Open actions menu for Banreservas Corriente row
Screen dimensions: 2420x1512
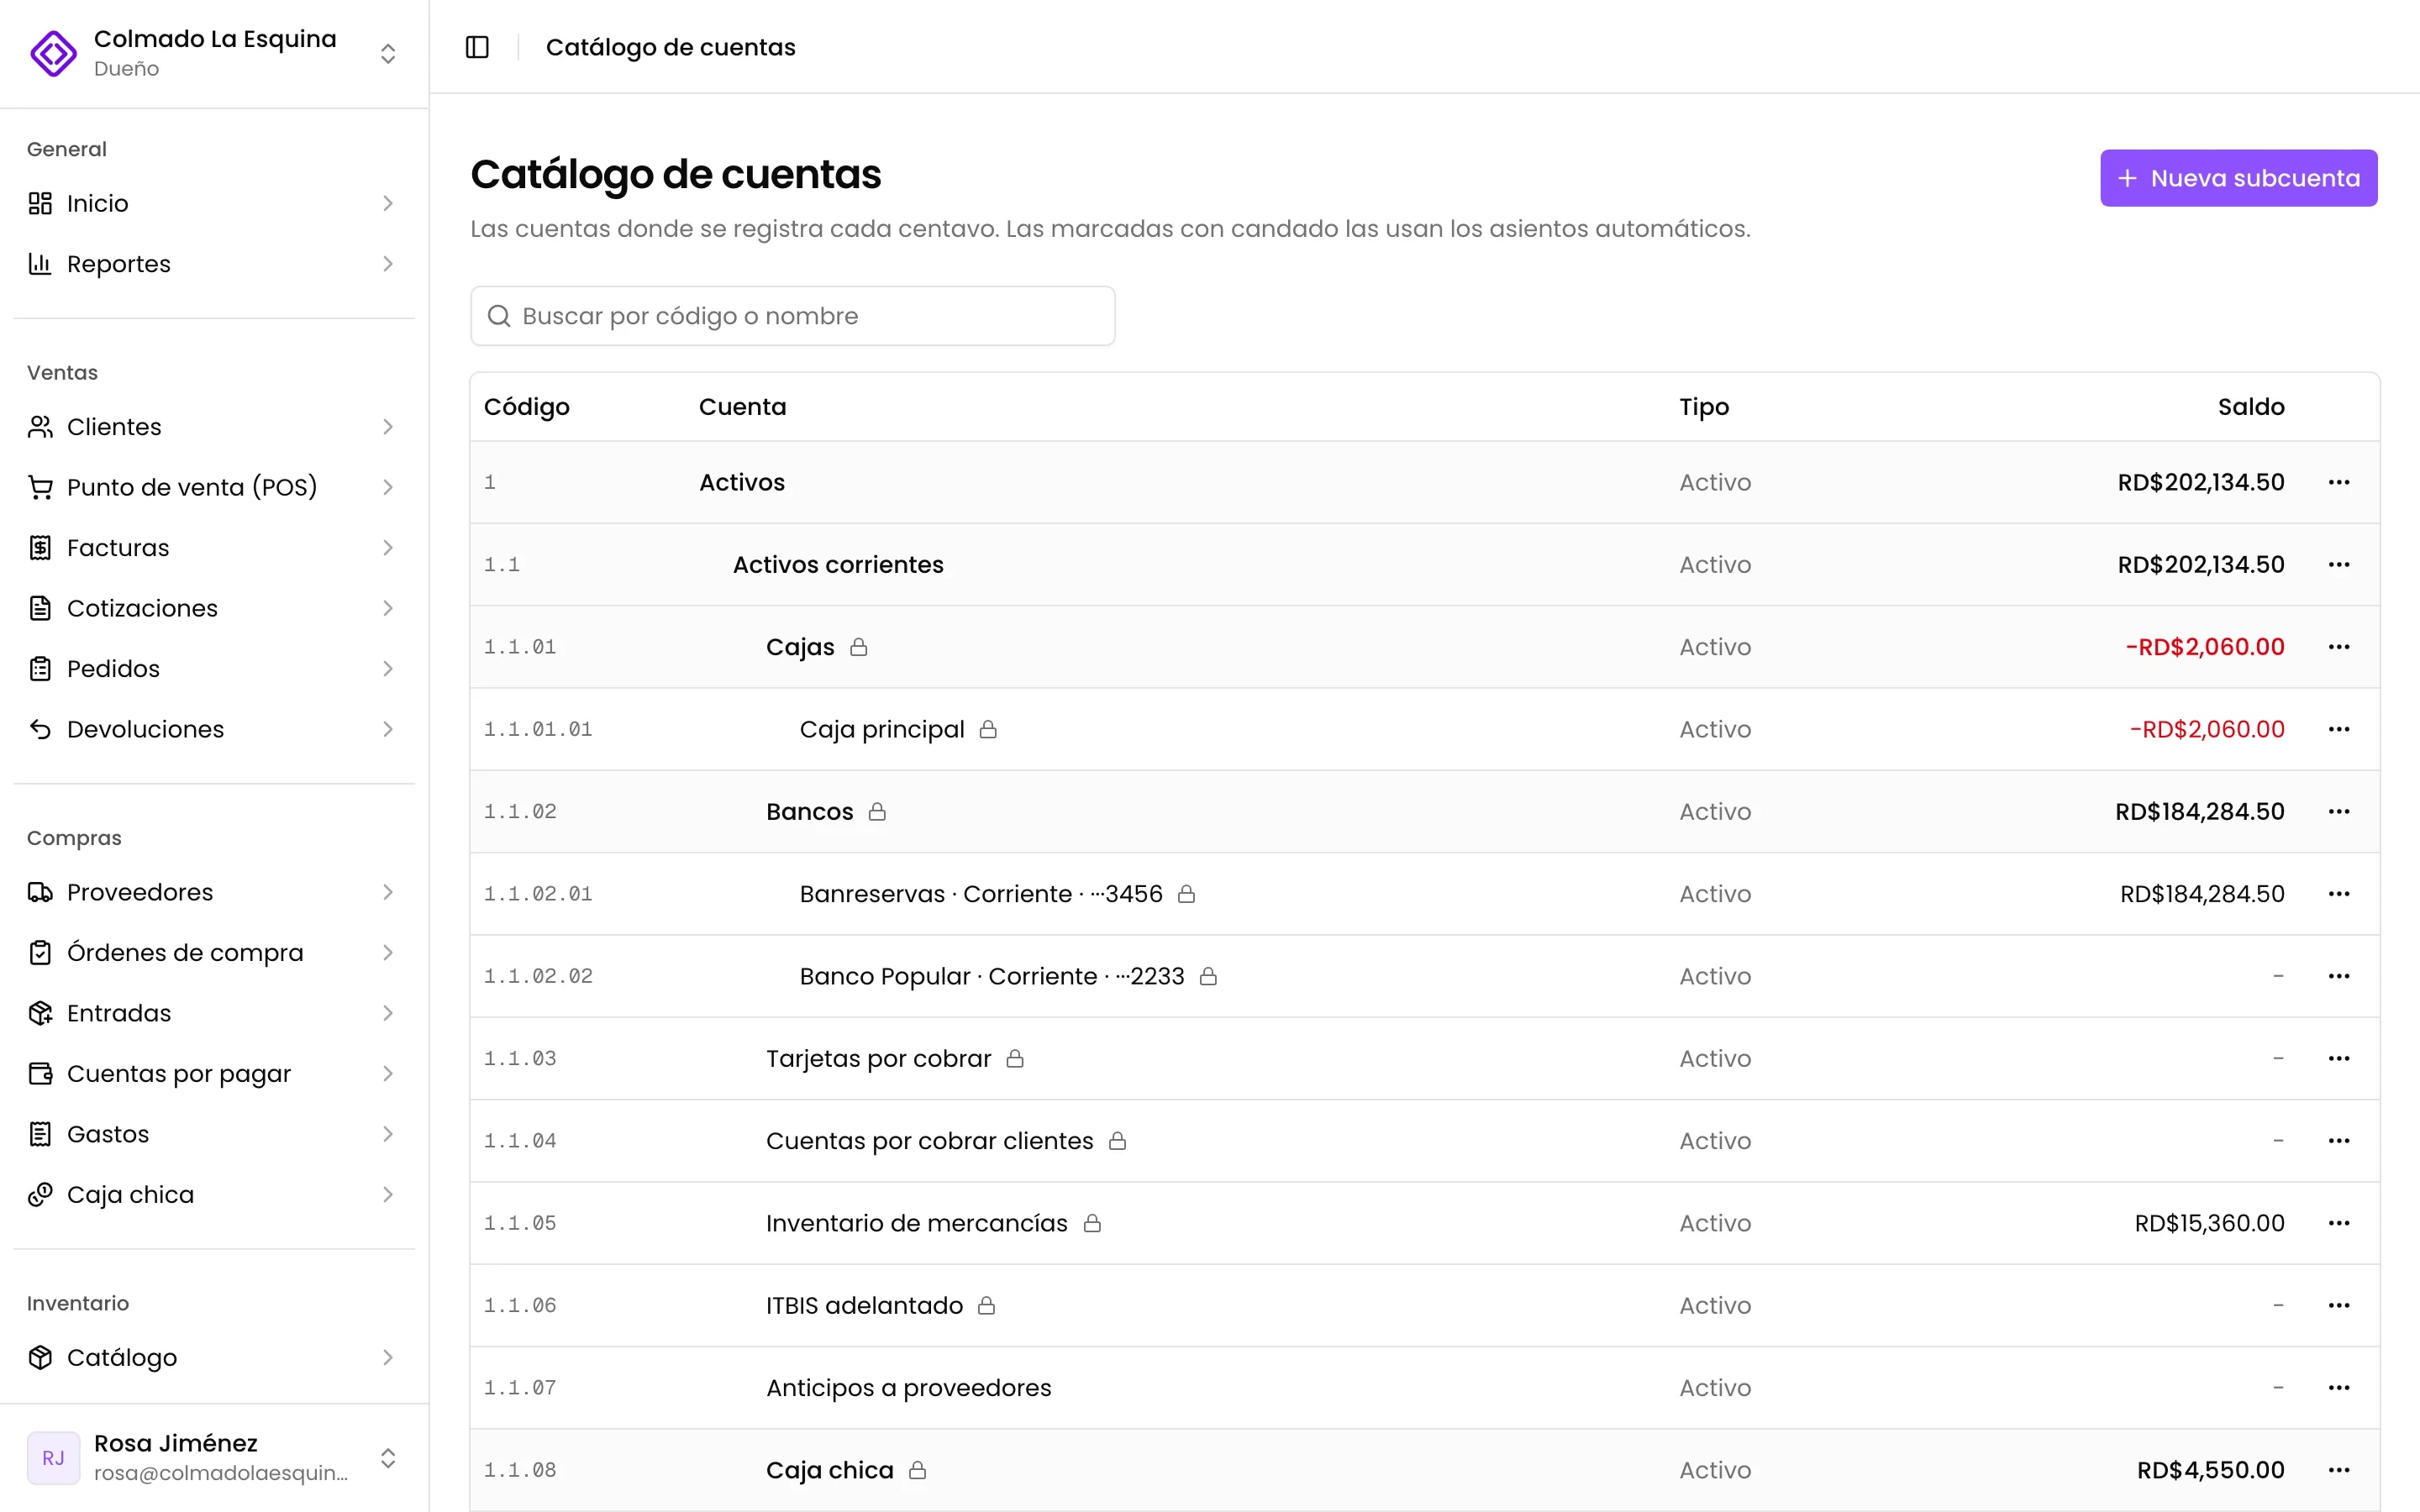click(2338, 894)
